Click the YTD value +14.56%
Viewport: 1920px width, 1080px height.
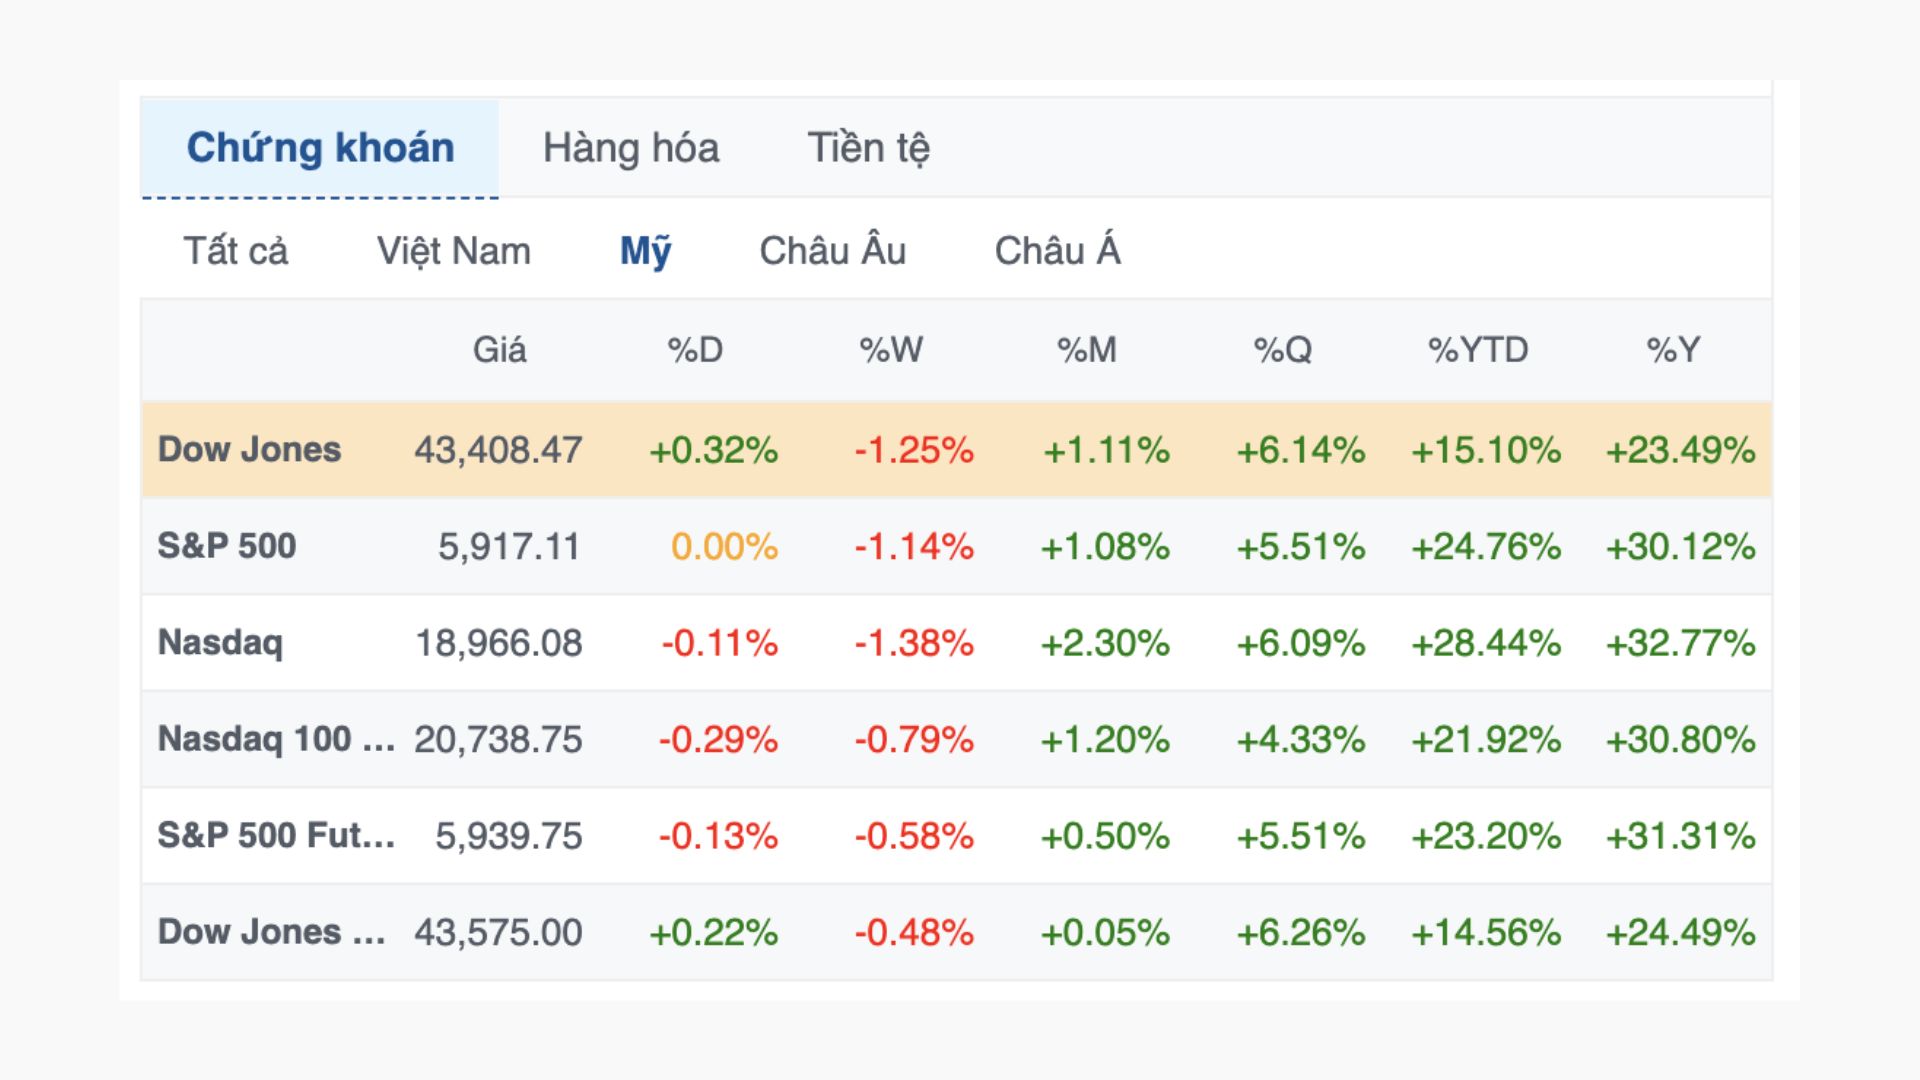click(x=1486, y=933)
